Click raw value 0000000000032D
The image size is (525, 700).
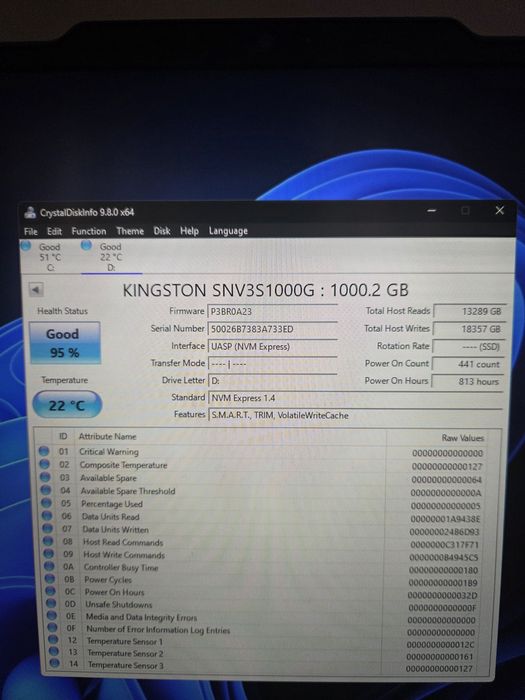442,596
